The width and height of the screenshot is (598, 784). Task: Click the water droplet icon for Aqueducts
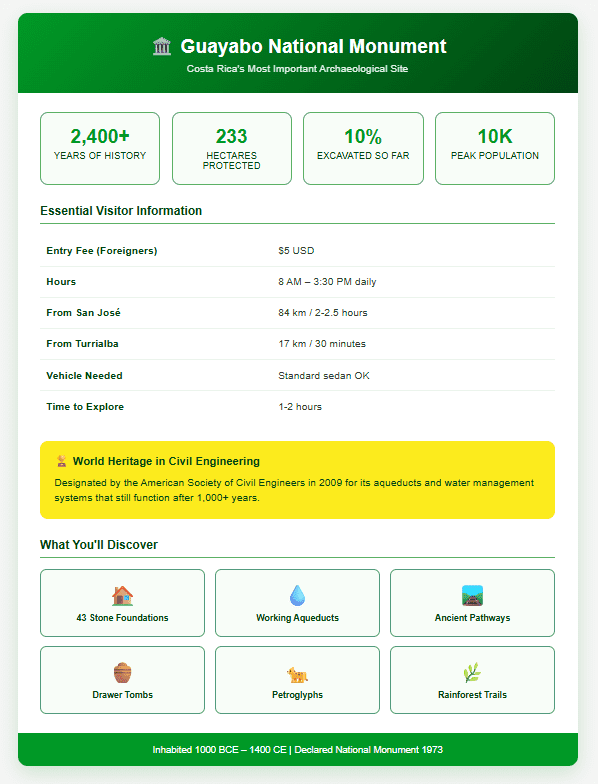click(x=298, y=596)
